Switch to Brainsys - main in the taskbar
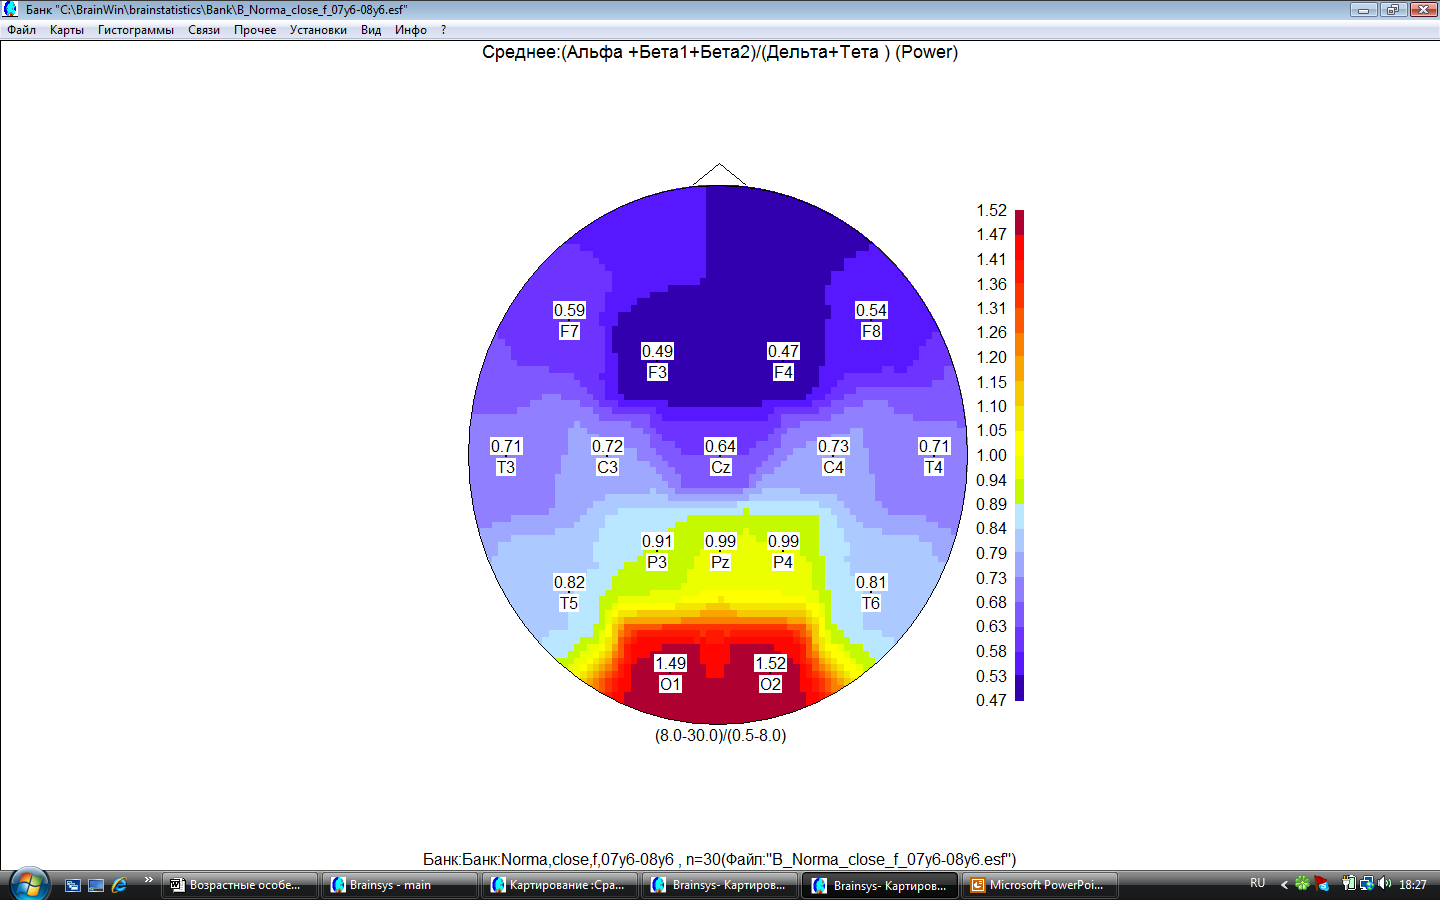The width and height of the screenshot is (1440, 900). click(x=399, y=885)
